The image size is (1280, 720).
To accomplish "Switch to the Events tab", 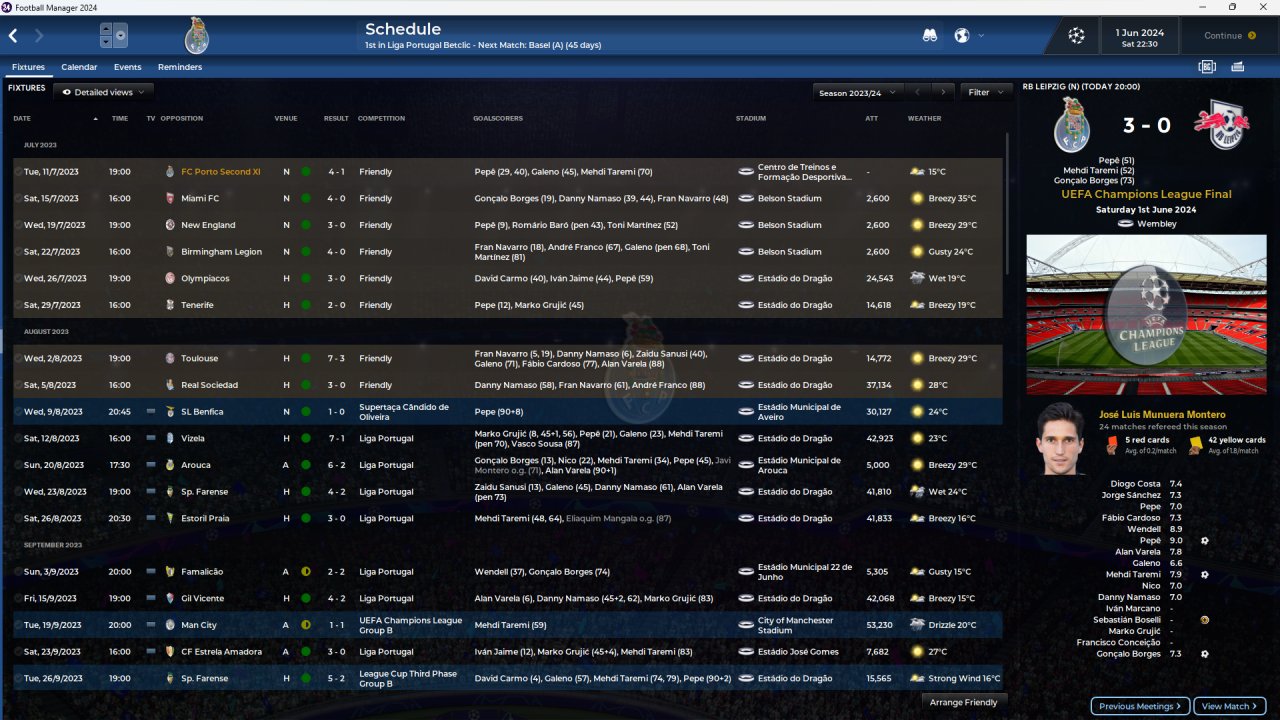I will (x=127, y=67).
